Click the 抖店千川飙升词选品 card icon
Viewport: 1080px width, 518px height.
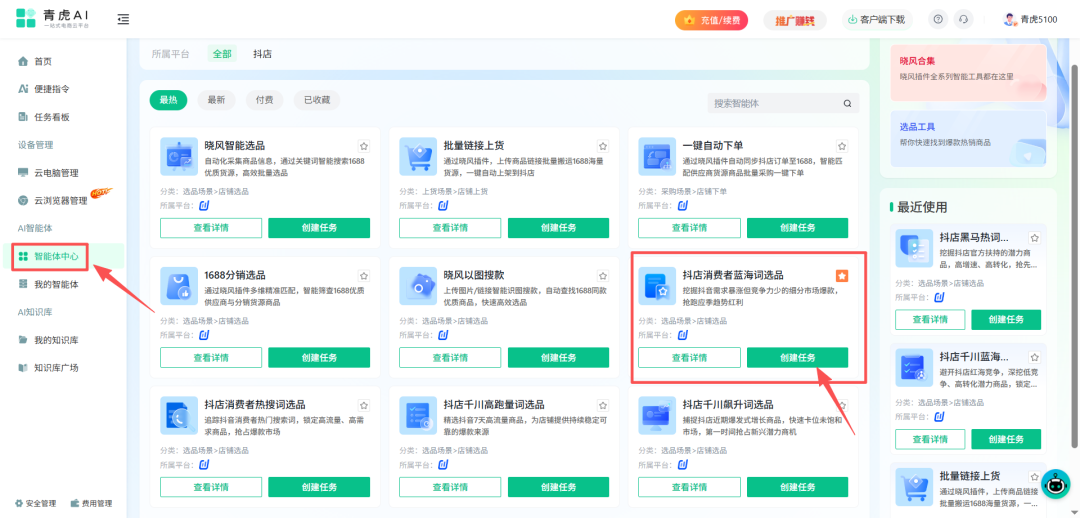tap(657, 415)
